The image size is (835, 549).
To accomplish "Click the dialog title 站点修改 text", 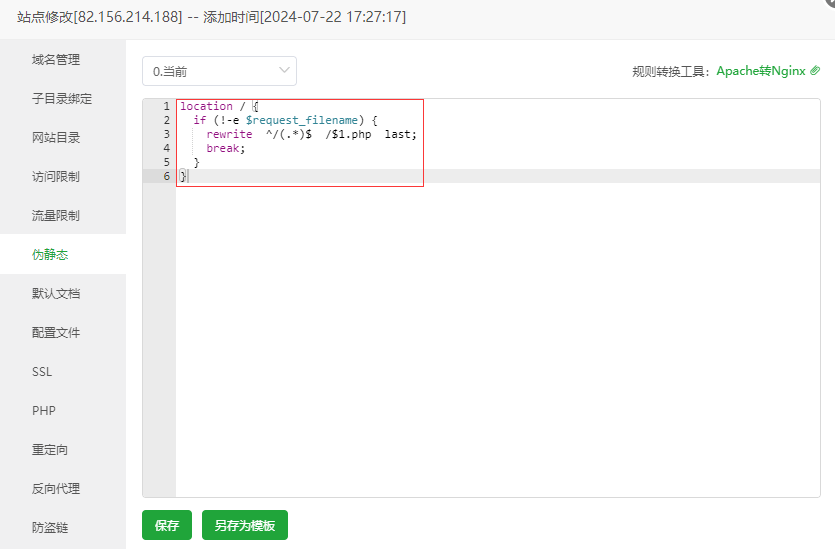I will (x=45, y=17).
